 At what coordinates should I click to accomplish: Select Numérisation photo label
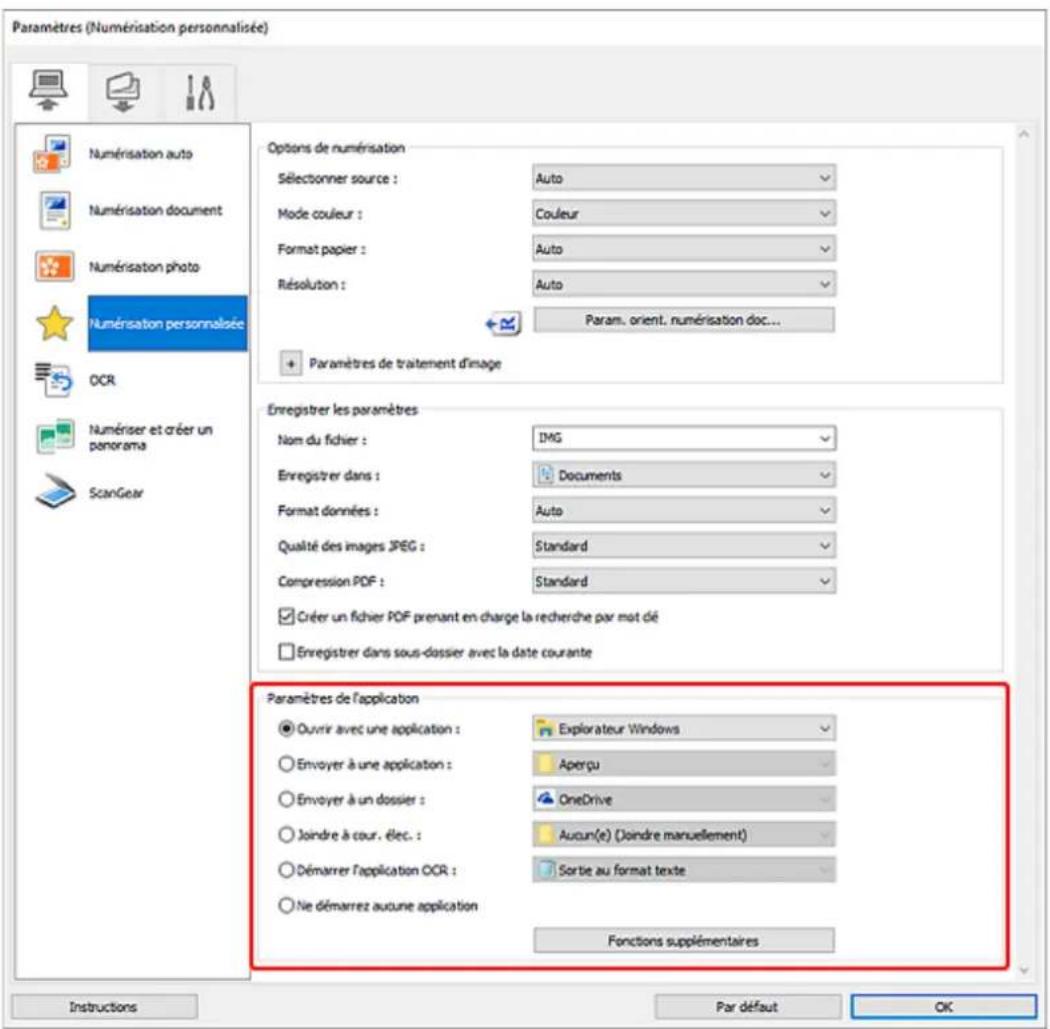click(144, 266)
